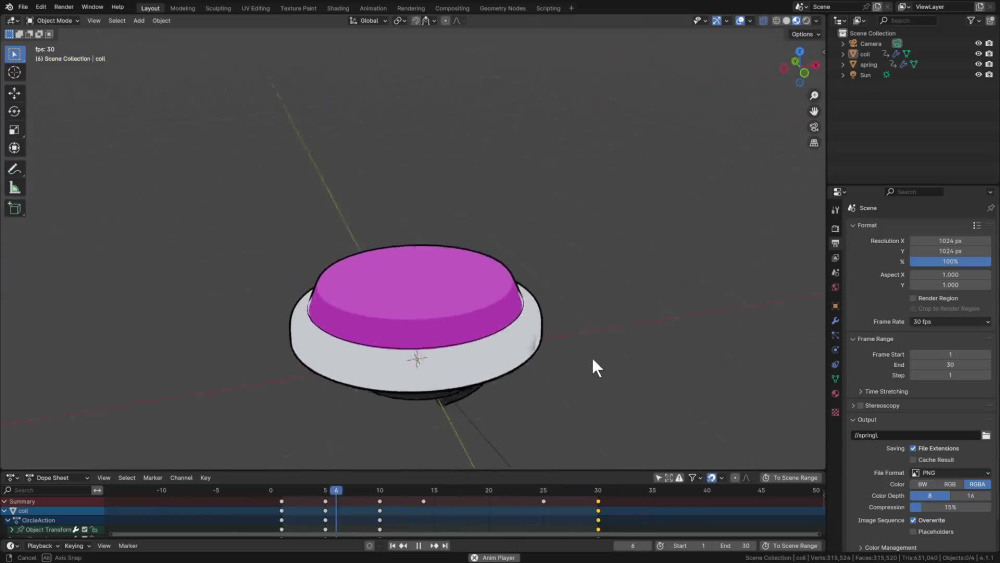This screenshot has width=1000, height=563.
Task: Switch to the Geometry Nodes workspace
Action: point(503,8)
